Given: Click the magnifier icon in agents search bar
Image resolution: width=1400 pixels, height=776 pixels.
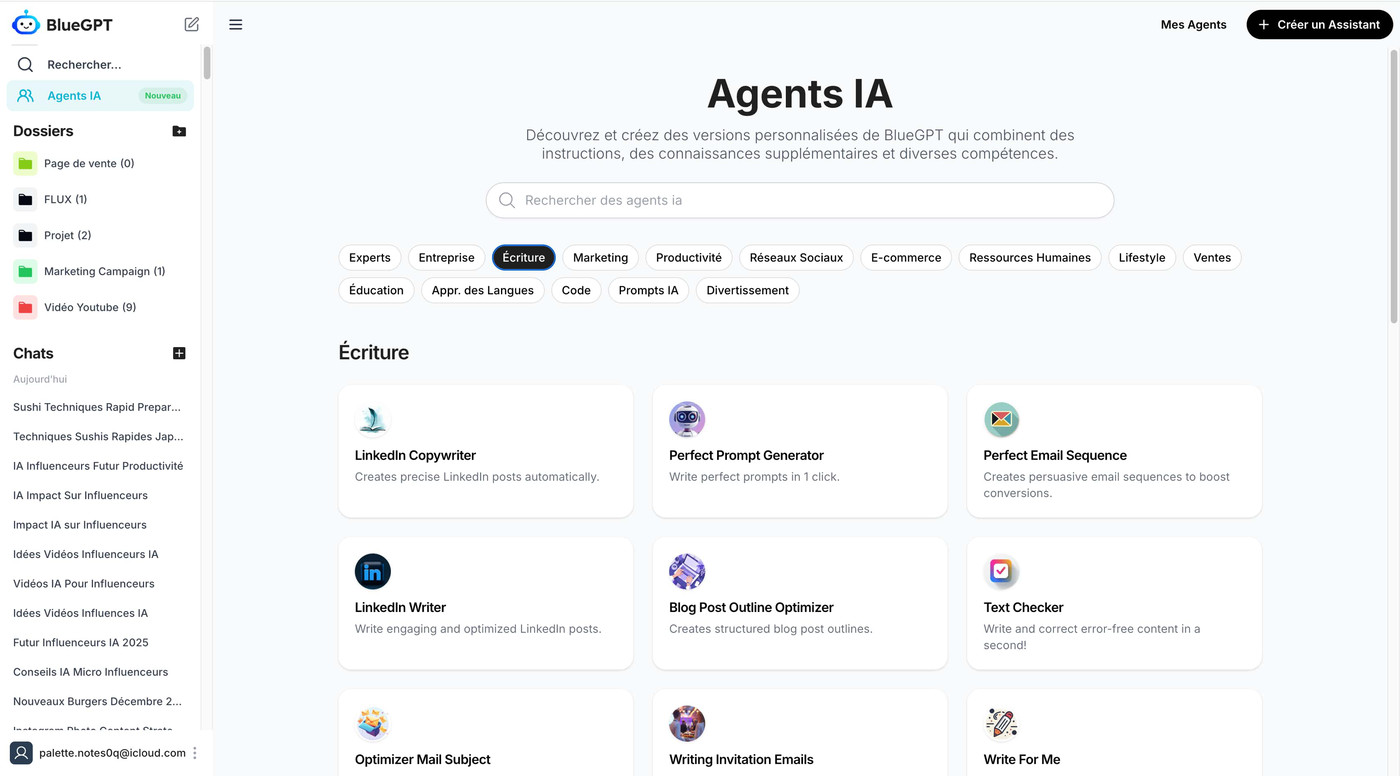Looking at the screenshot, I should [507, 200].
